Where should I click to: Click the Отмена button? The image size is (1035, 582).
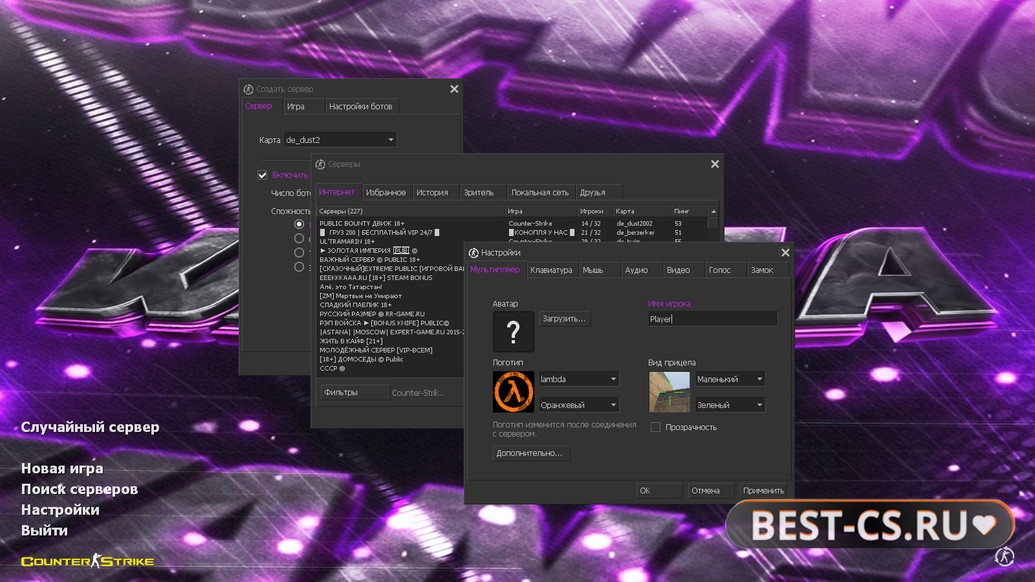[x=710, y=490]
